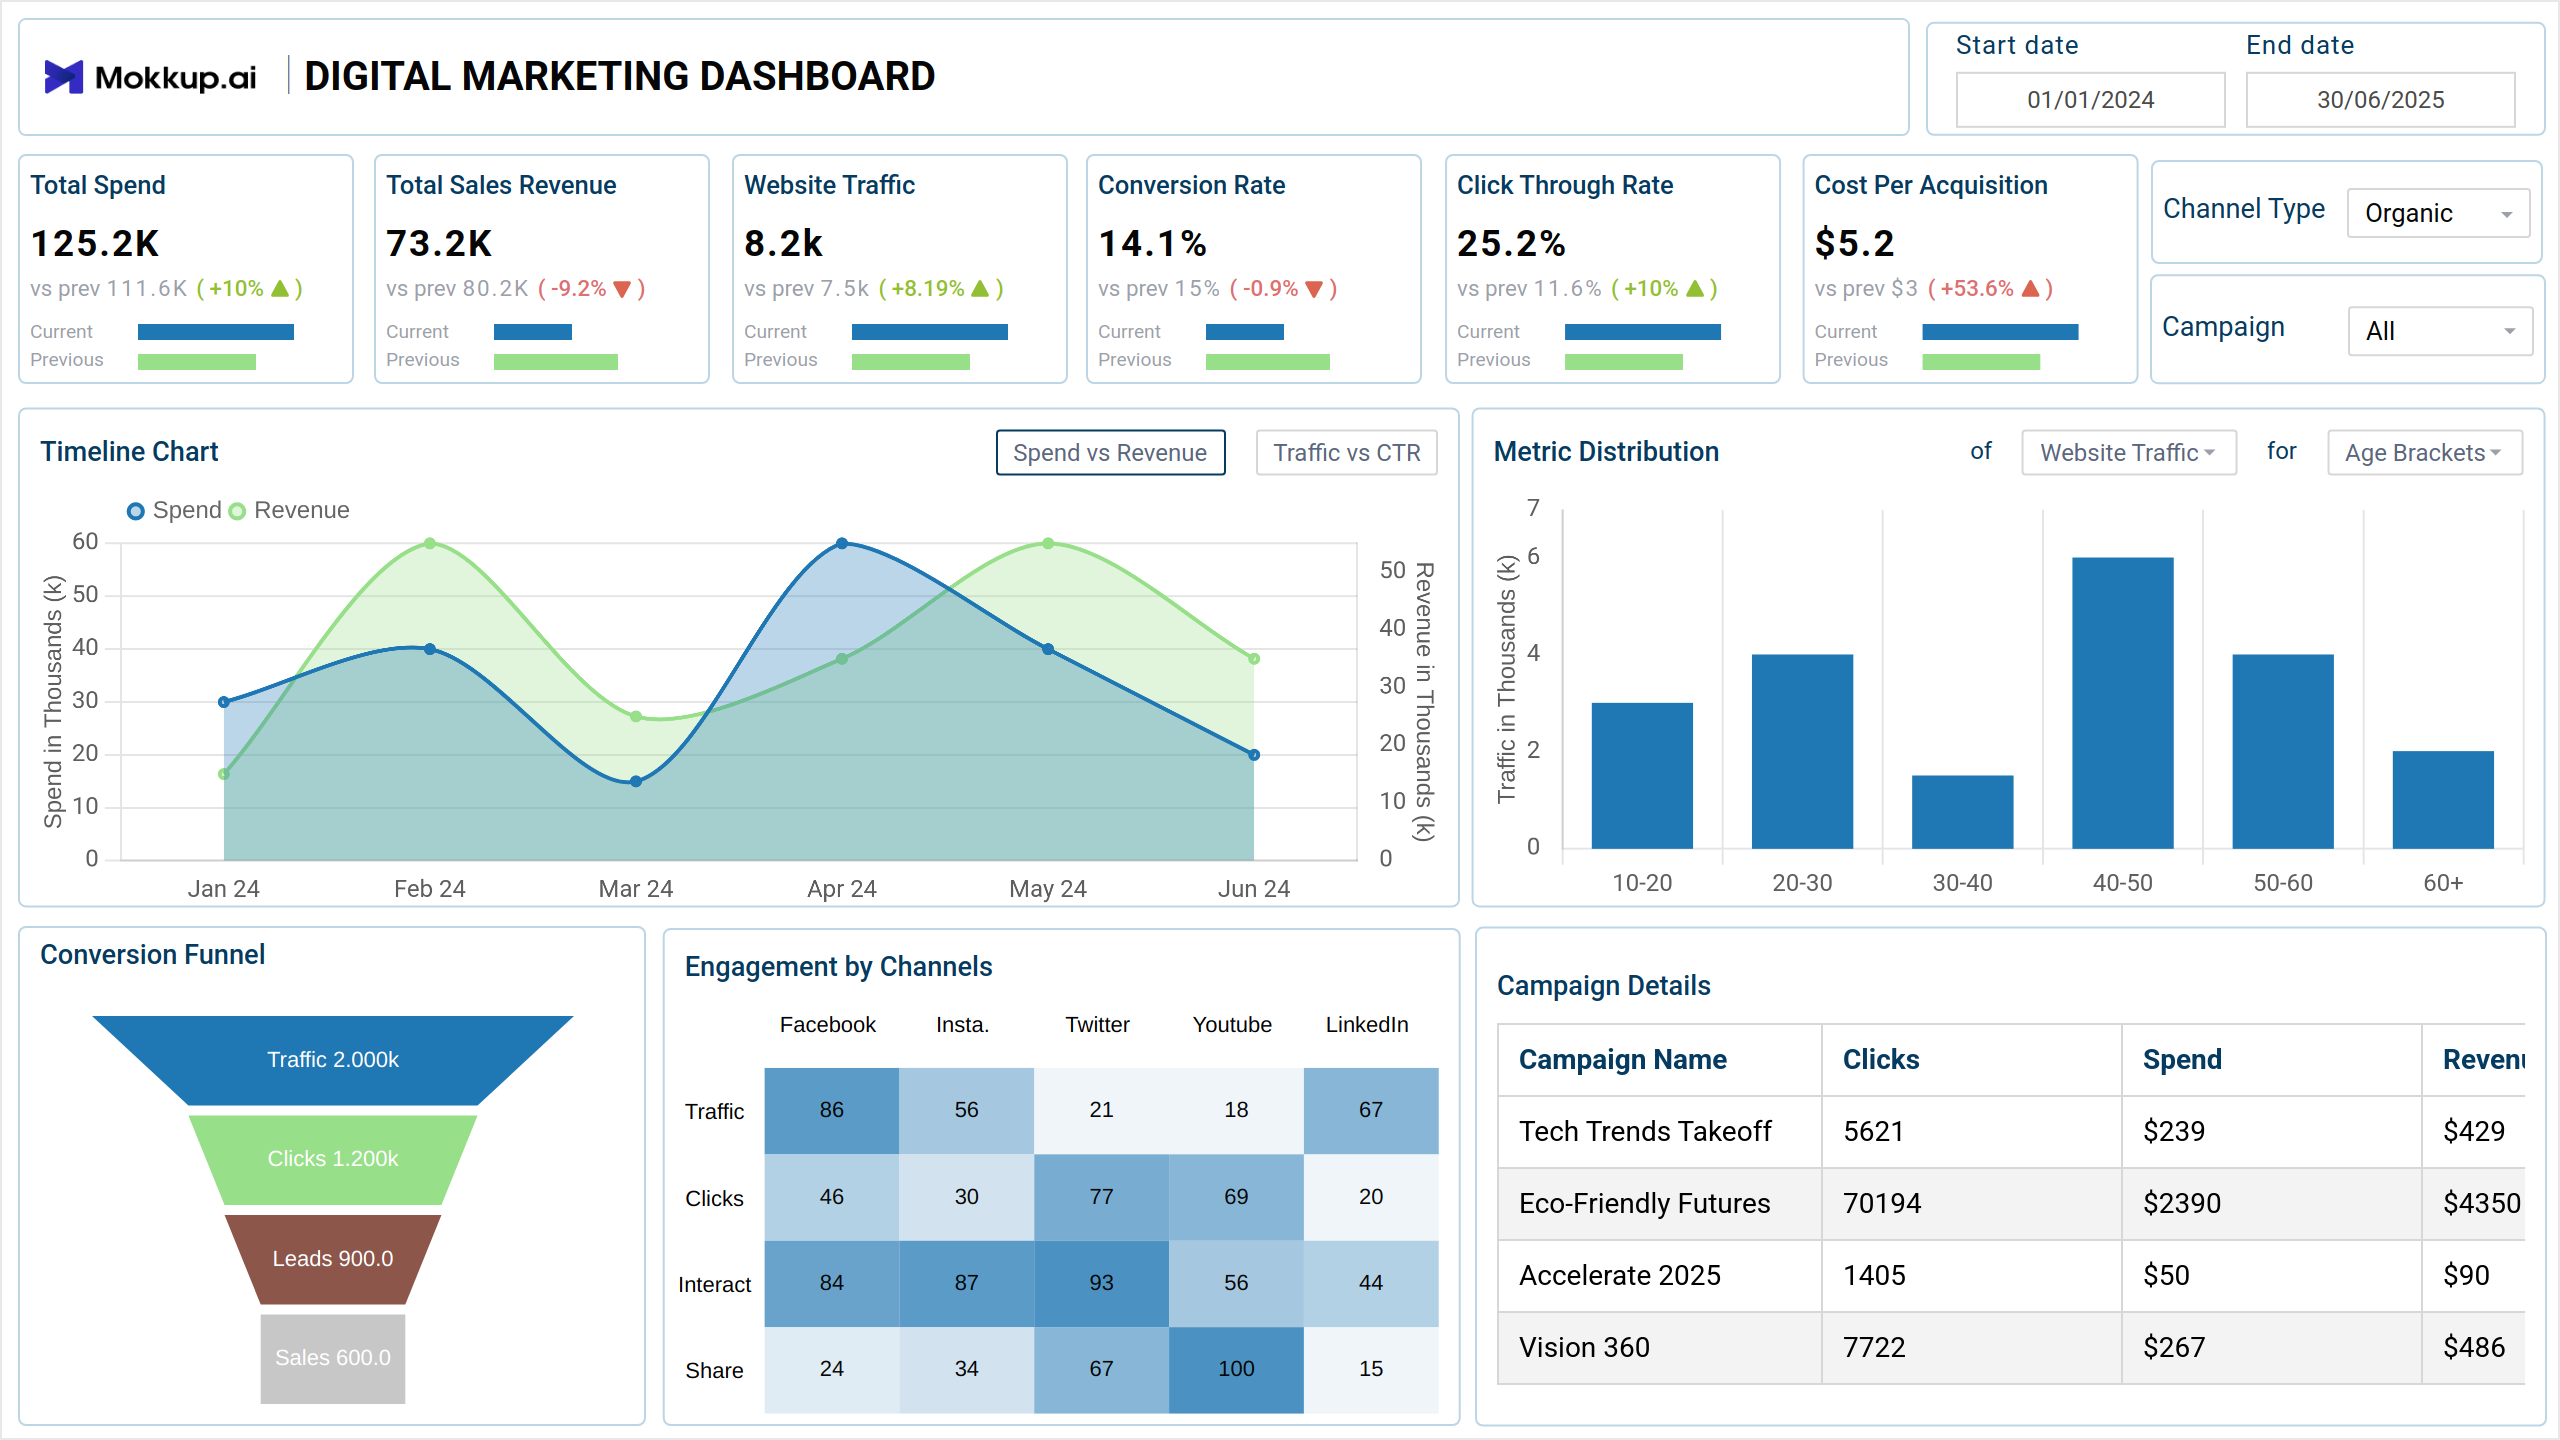Click the Facebook Traffic cell 86
Screen dimensions: 2560x1440
click(x=831, y=1110)
